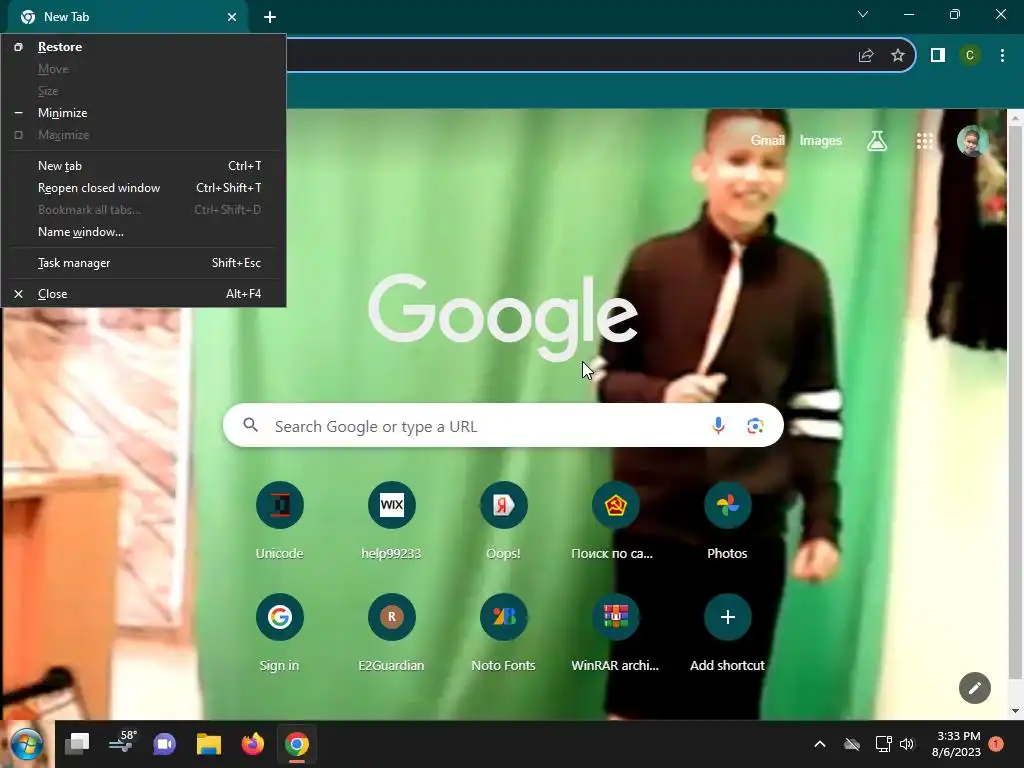Image resolution: width=1024 pixels, height=768 pixels.
Task: Open the video chat taskbar app
Action: click(165, 744)
